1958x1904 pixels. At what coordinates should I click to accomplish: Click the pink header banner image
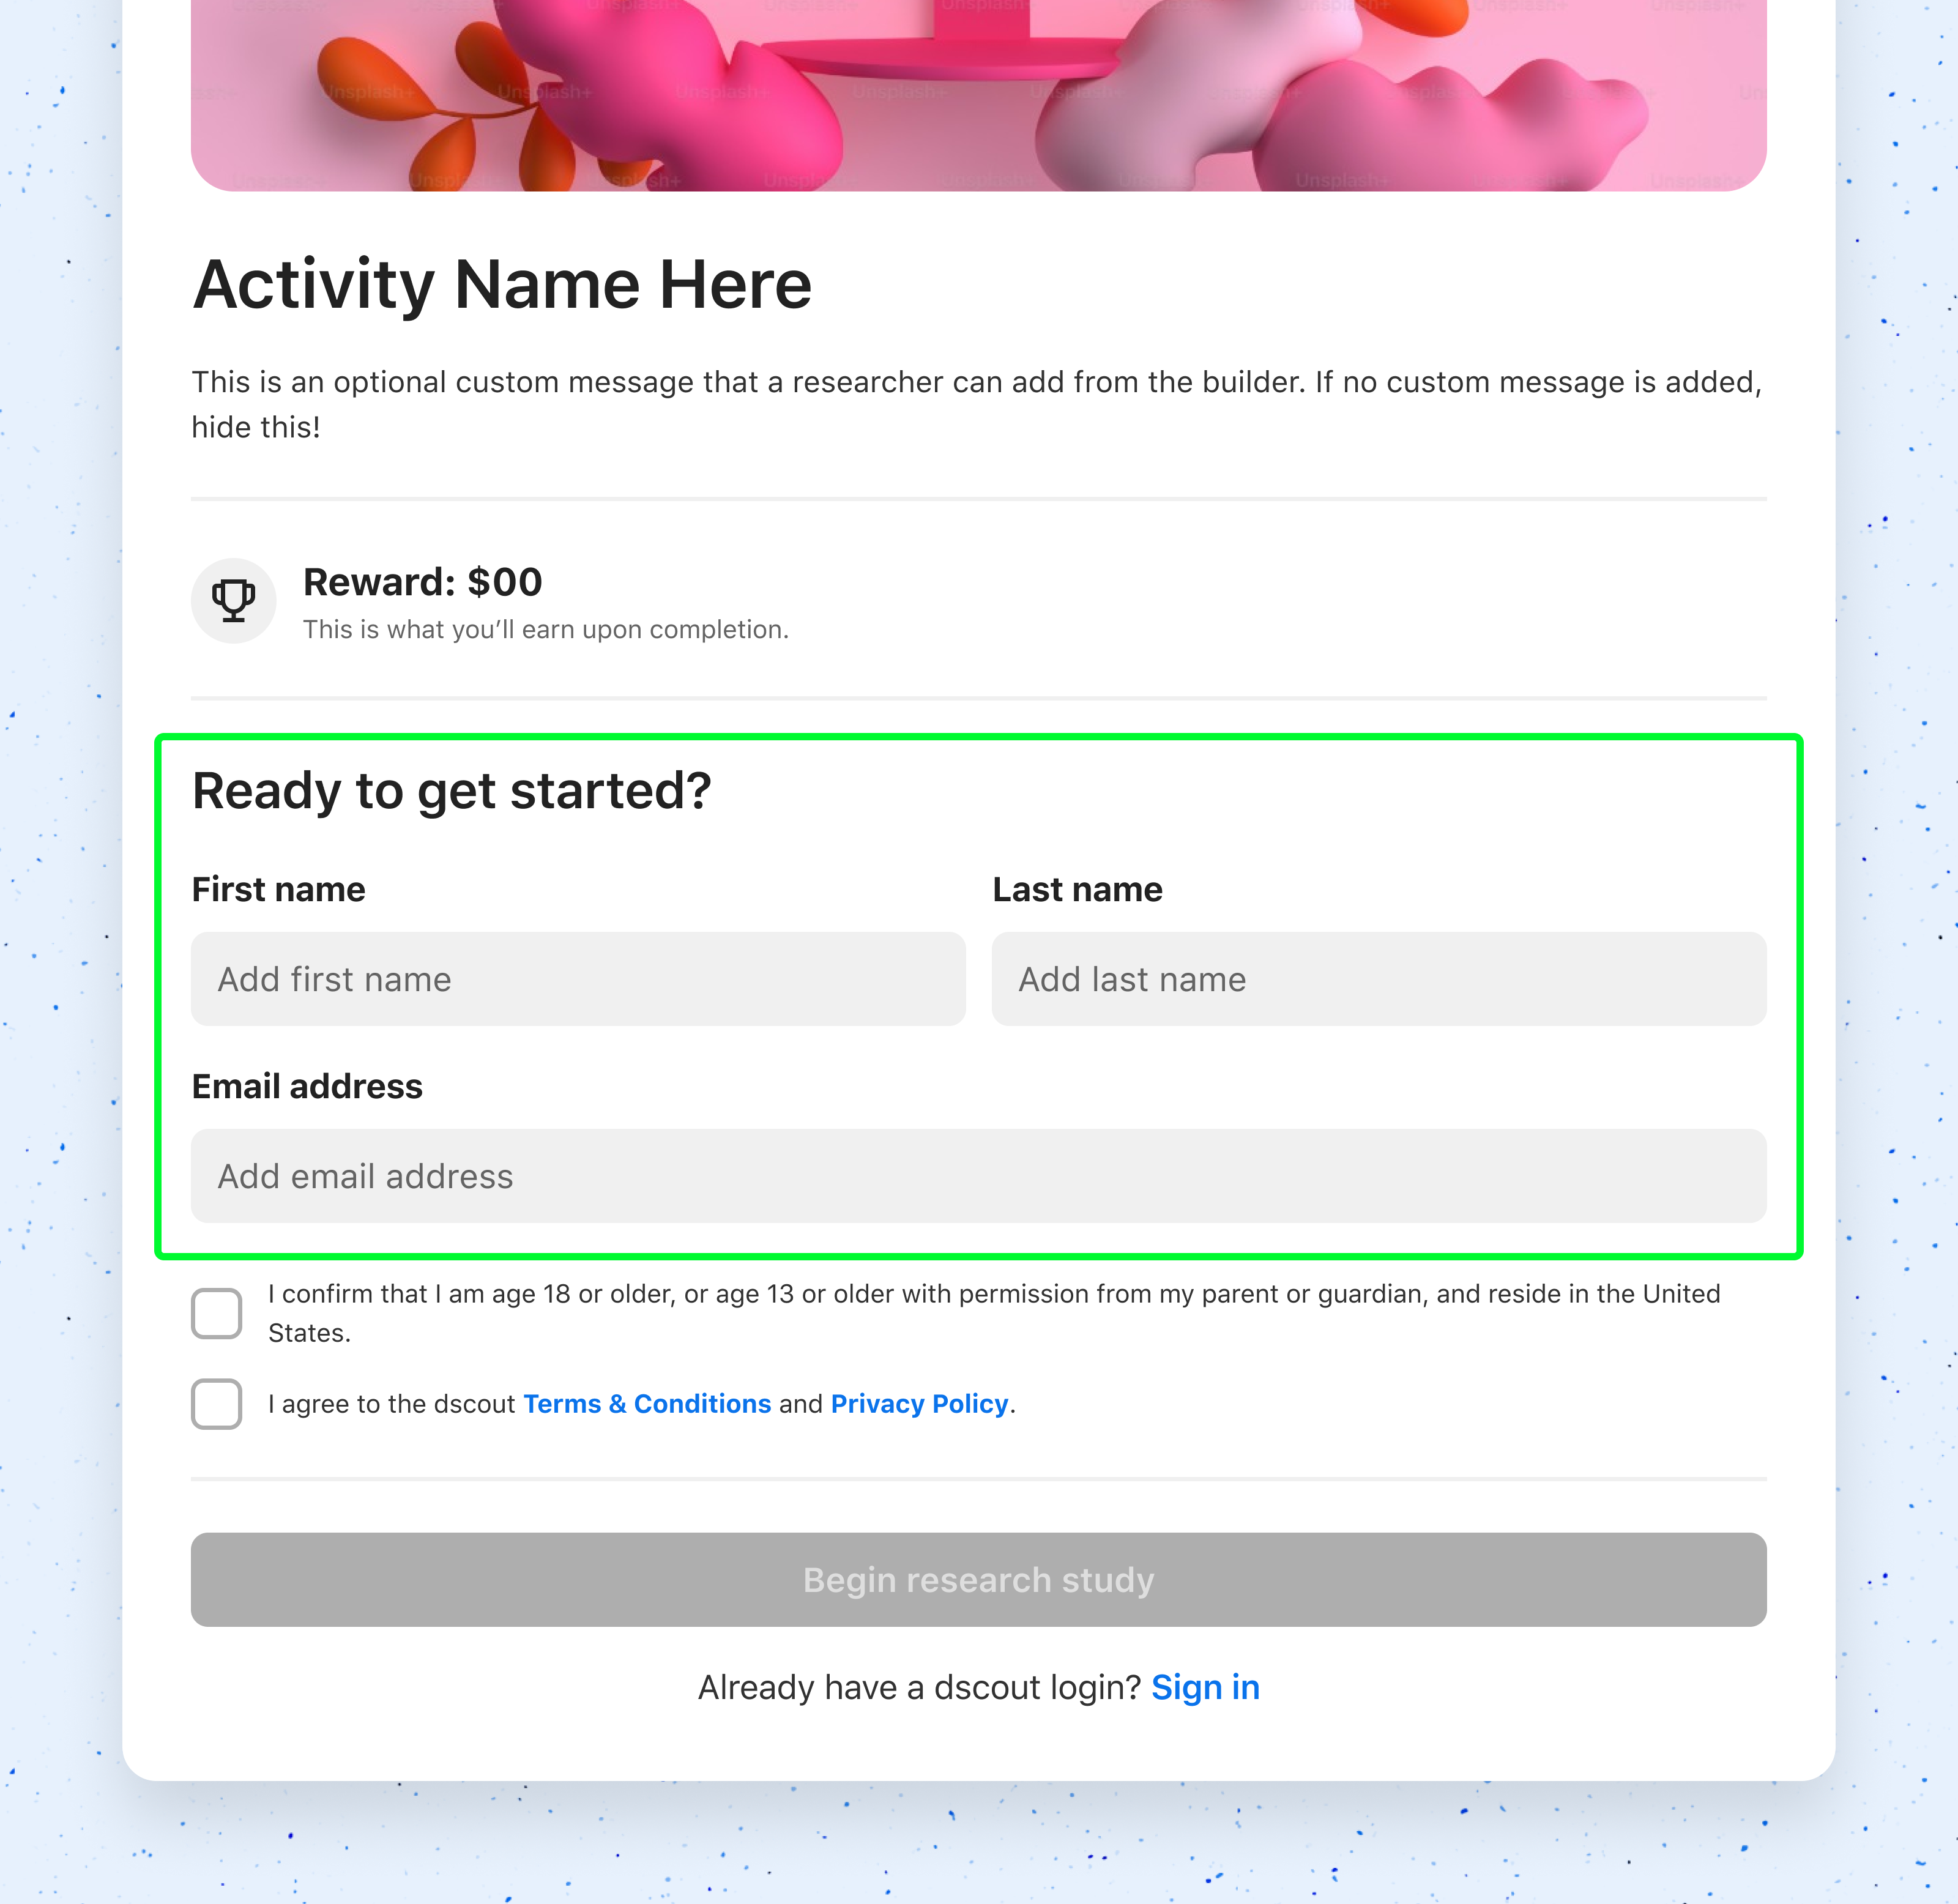click(x=978, y=95)
